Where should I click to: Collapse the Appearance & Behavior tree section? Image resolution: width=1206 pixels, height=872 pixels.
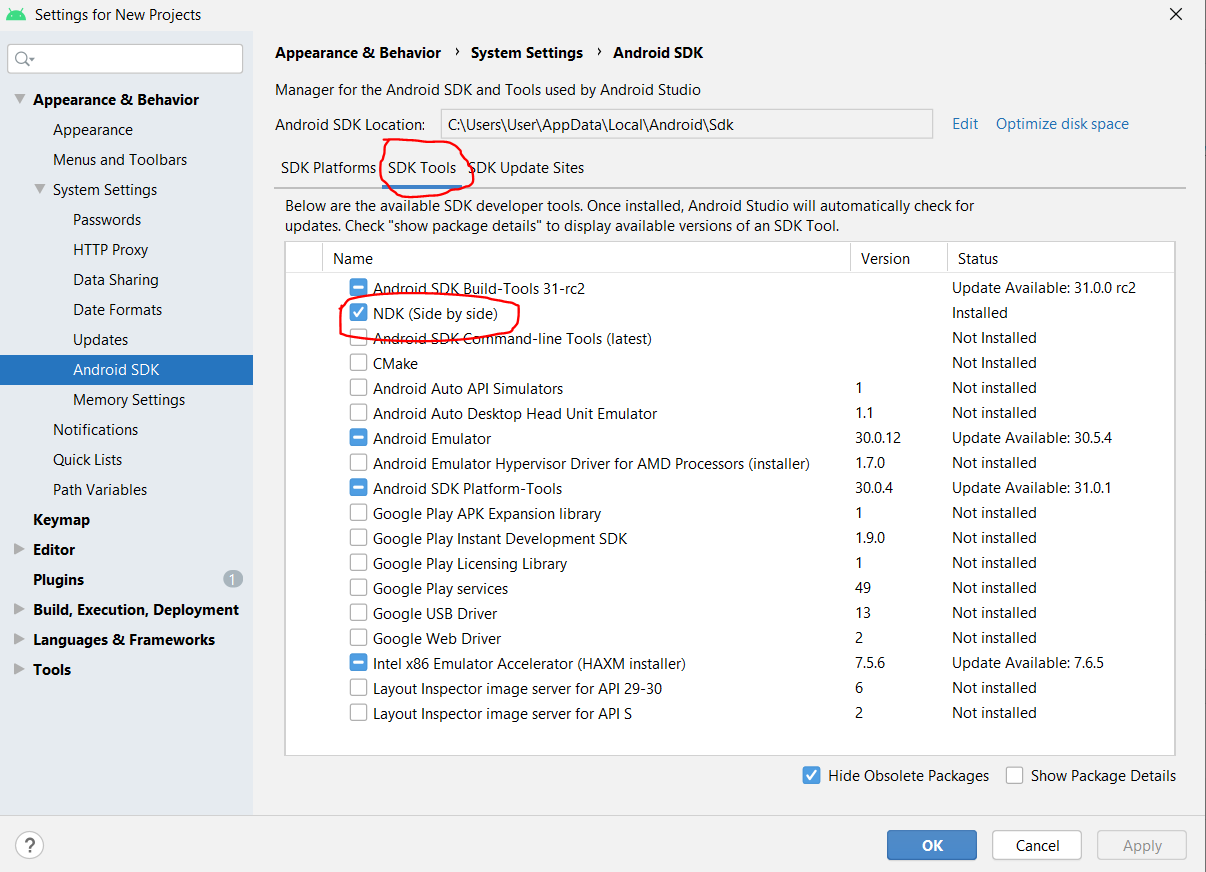tap(20, 100)
